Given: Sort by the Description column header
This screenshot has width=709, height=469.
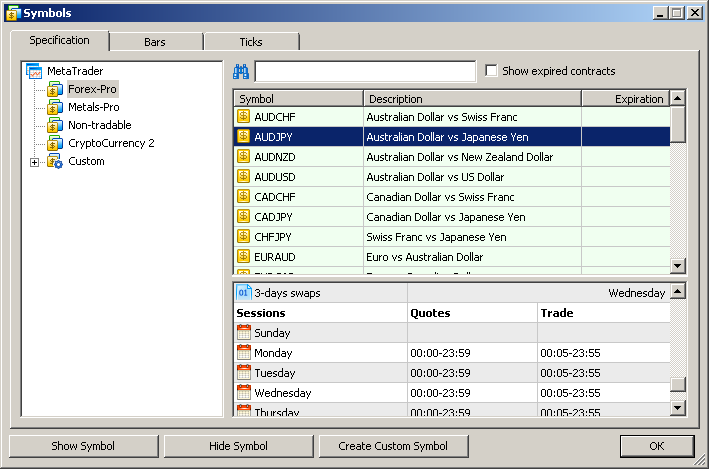Looking at the screenshot, I should point(473,99).
